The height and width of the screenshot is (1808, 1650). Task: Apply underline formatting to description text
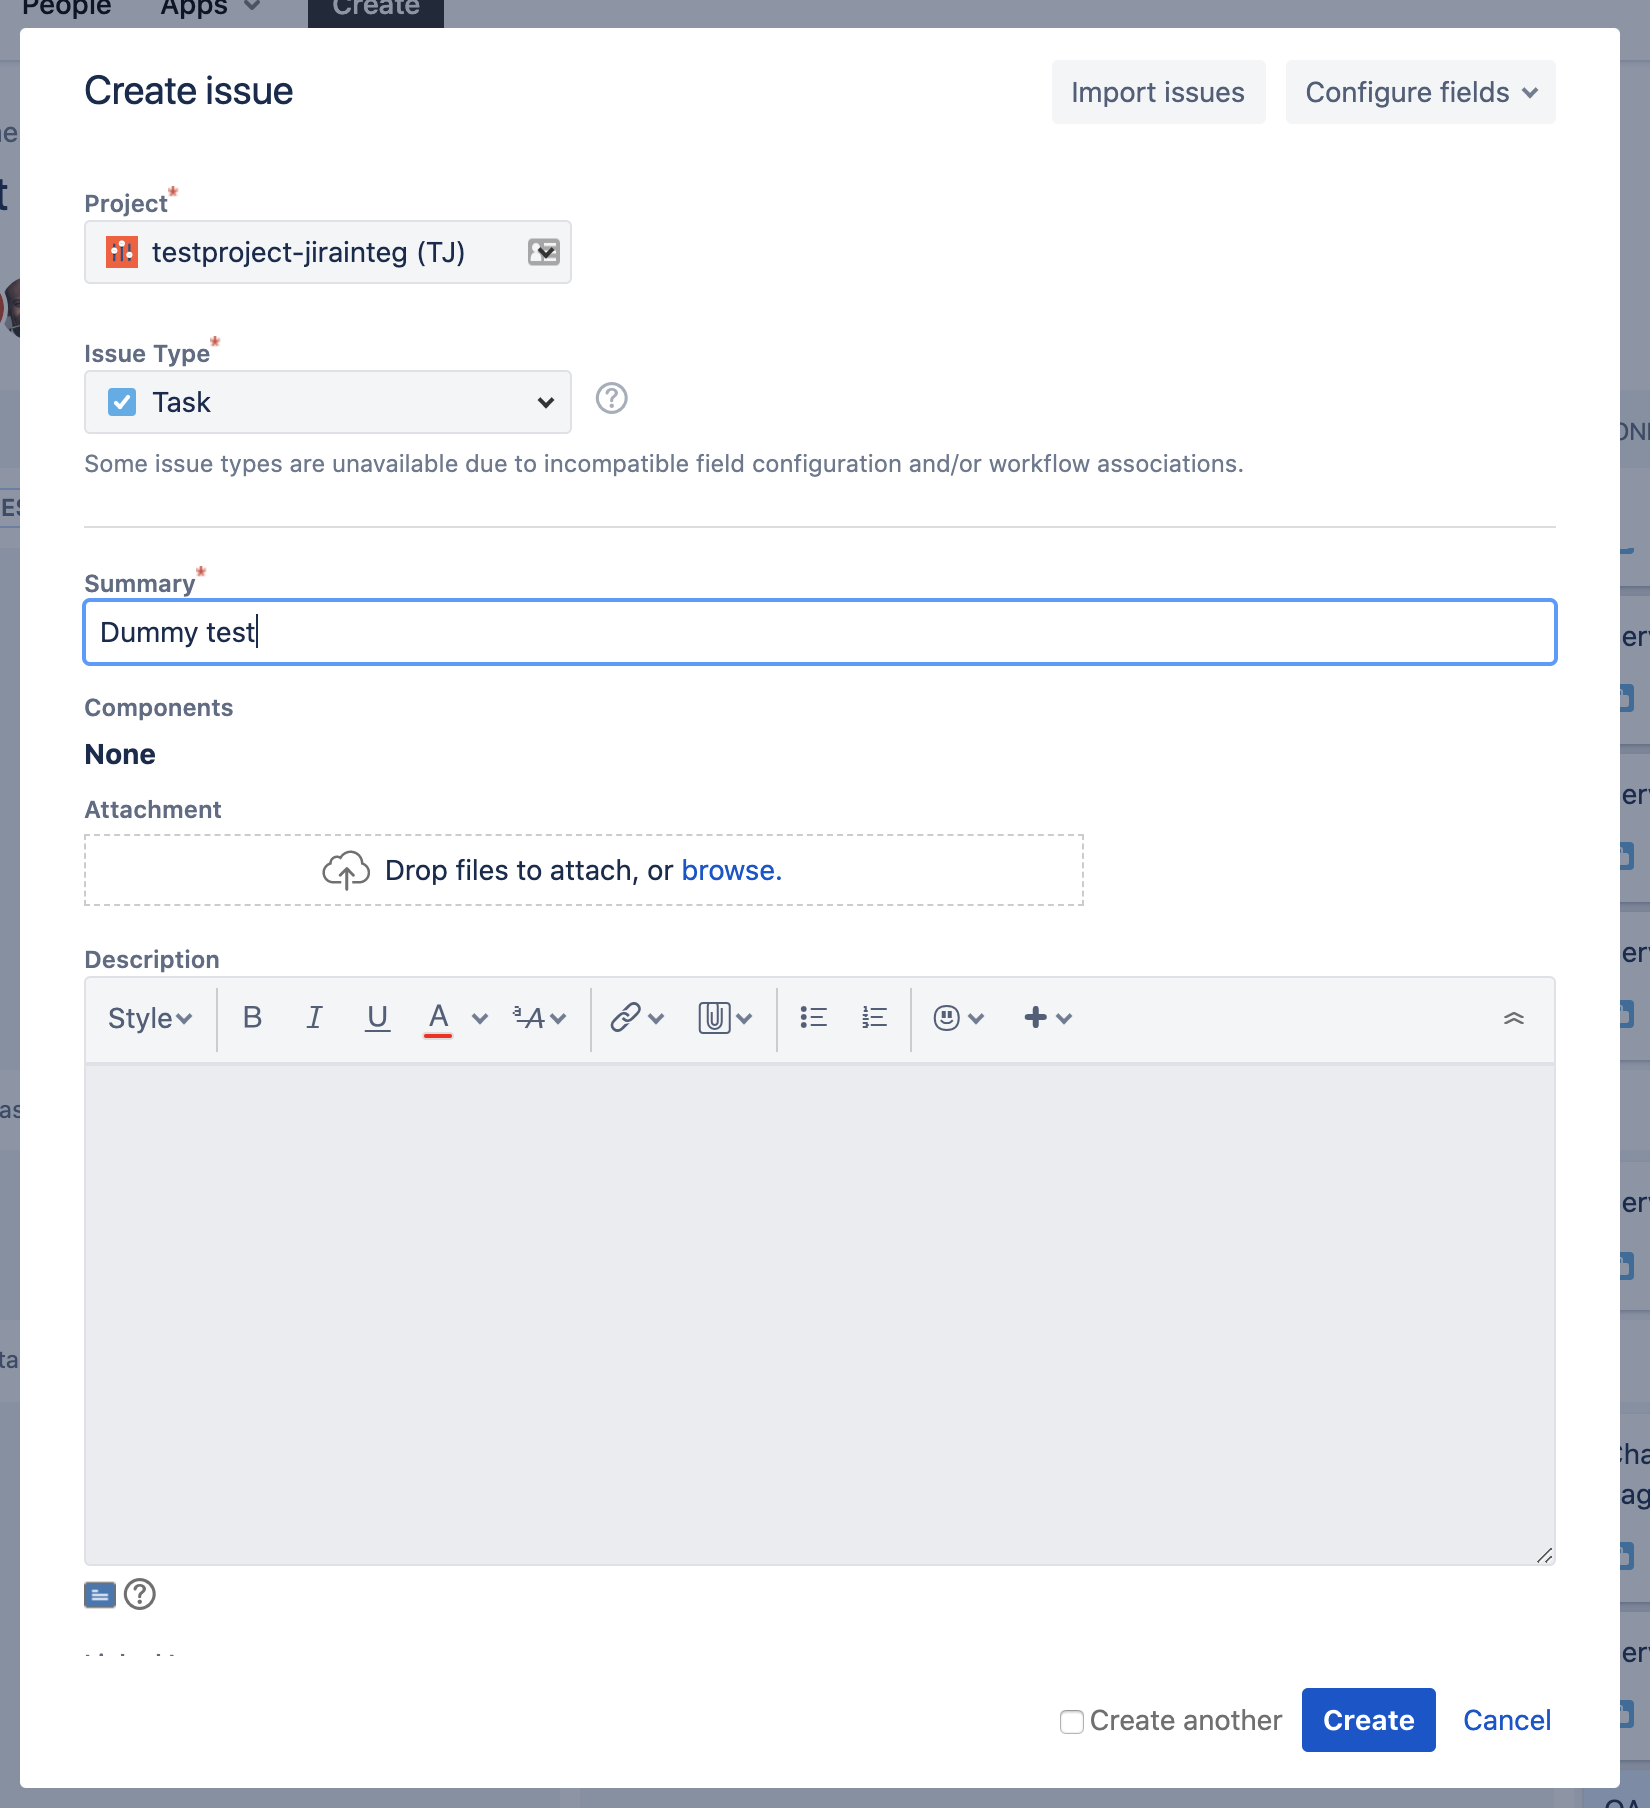377,1018
